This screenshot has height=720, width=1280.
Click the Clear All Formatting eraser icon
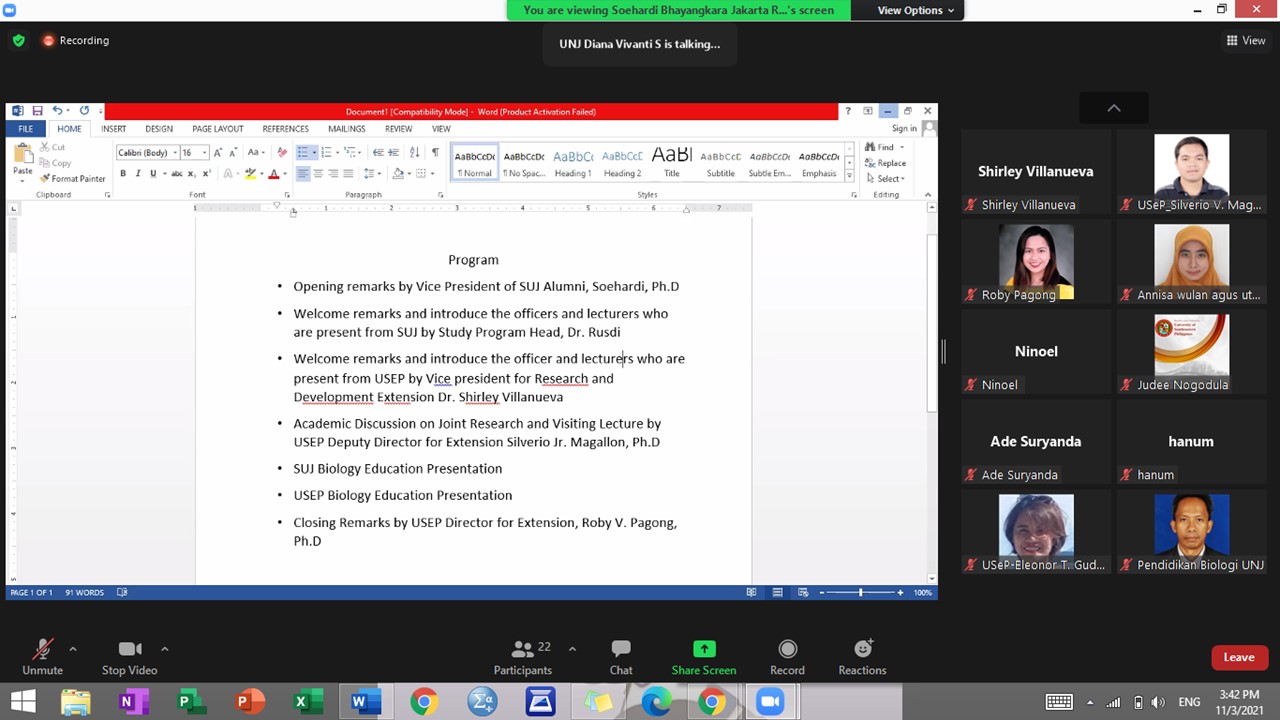pos(282,152)
